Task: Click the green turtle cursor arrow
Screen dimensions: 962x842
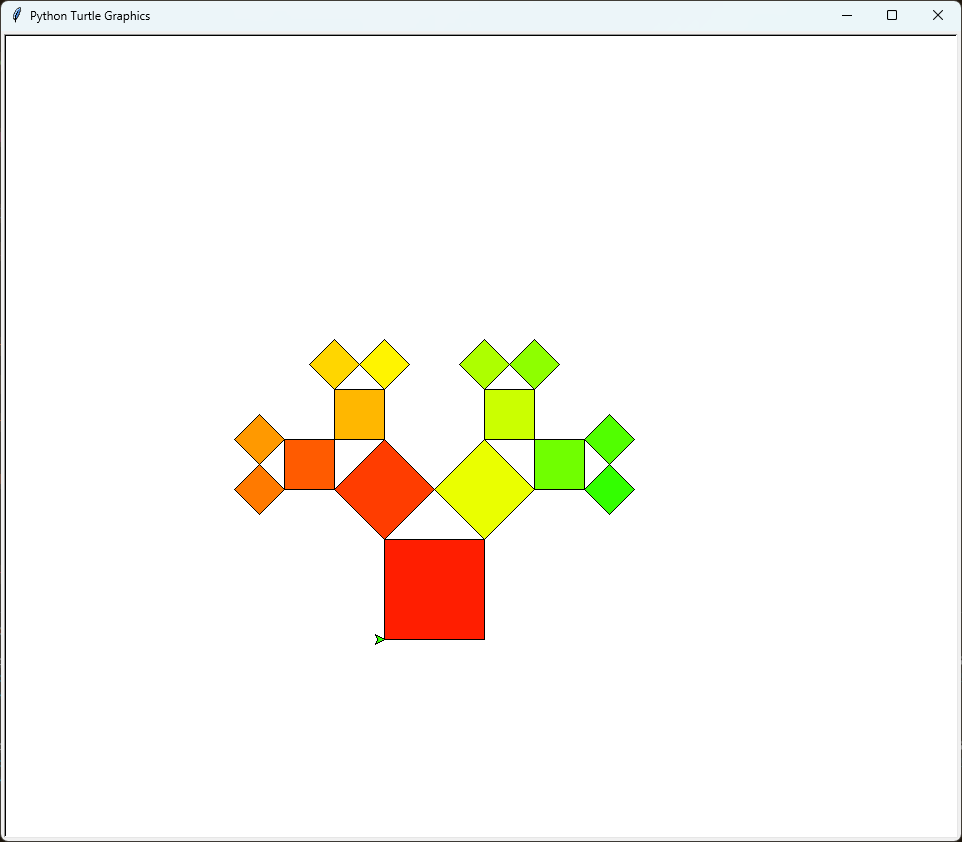Action: [380, 639]
